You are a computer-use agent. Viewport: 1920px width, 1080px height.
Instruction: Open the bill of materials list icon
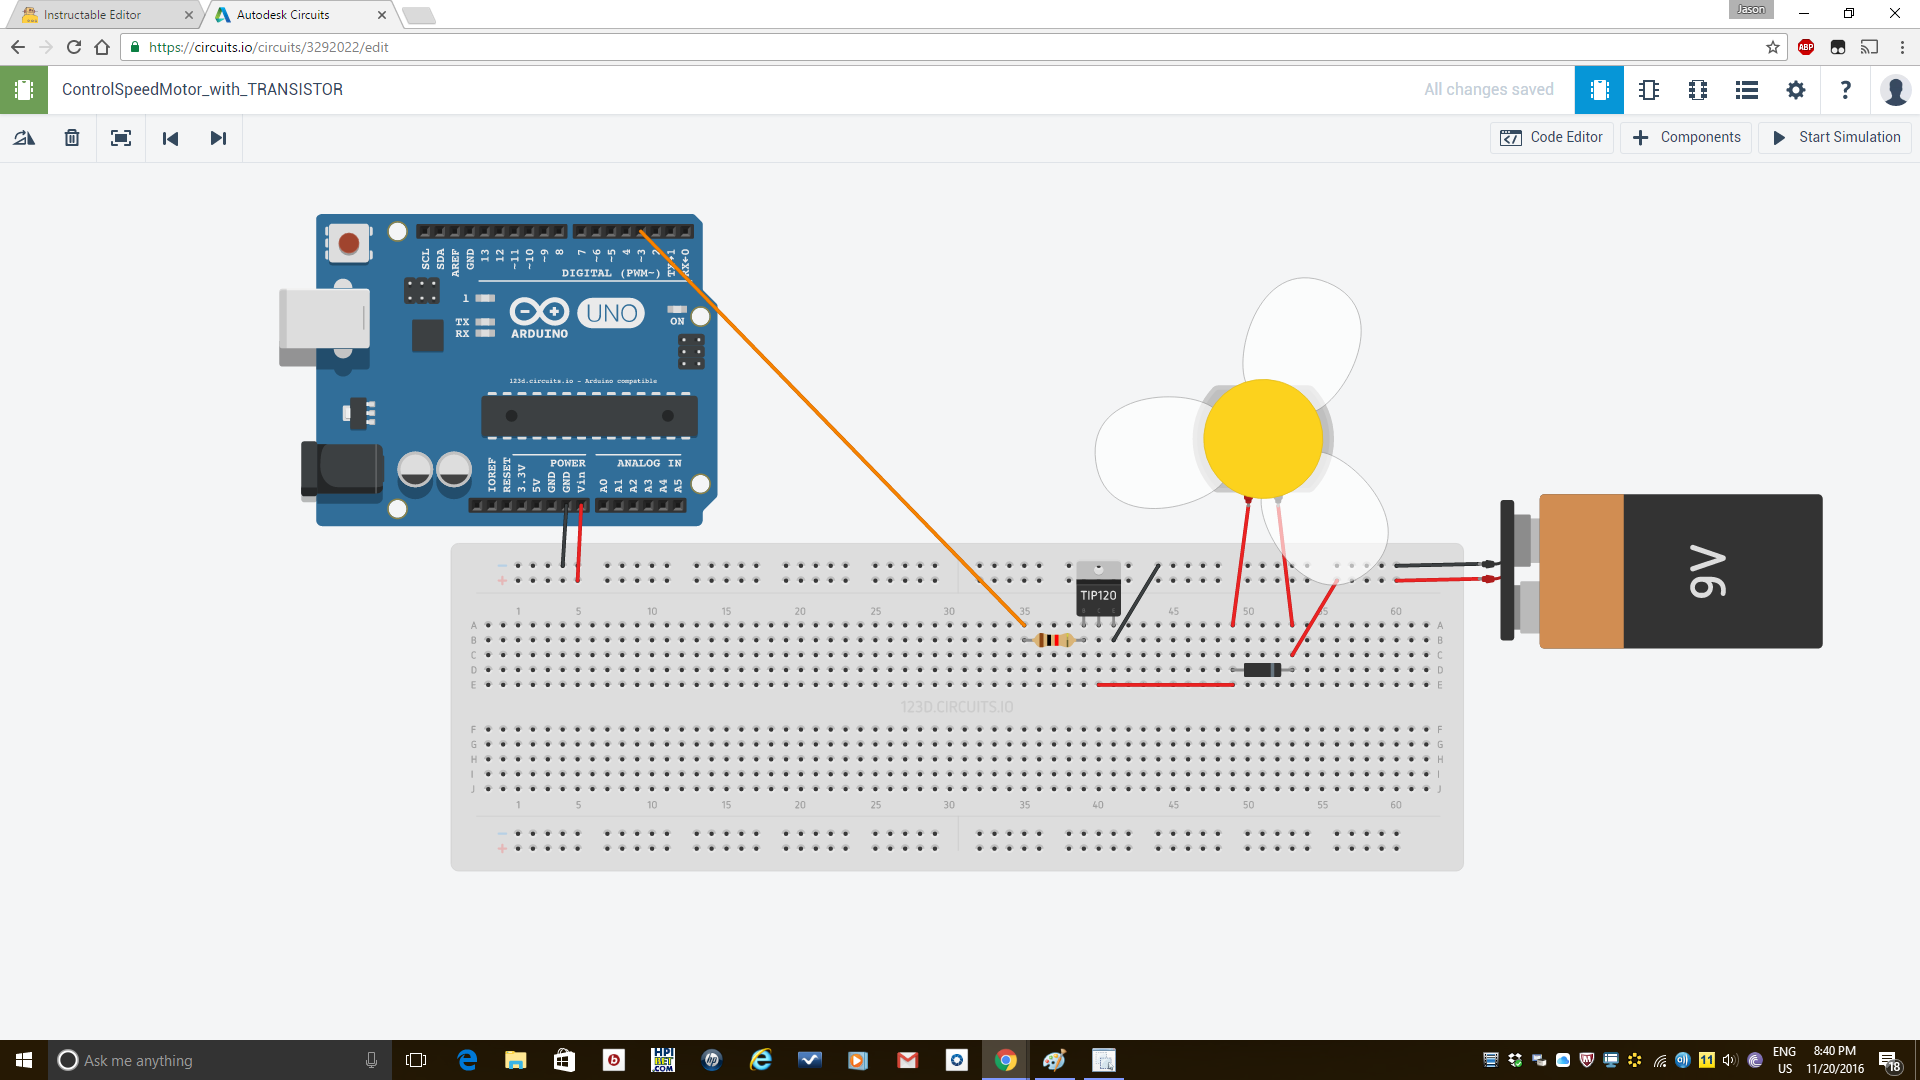pos(1747,90)
